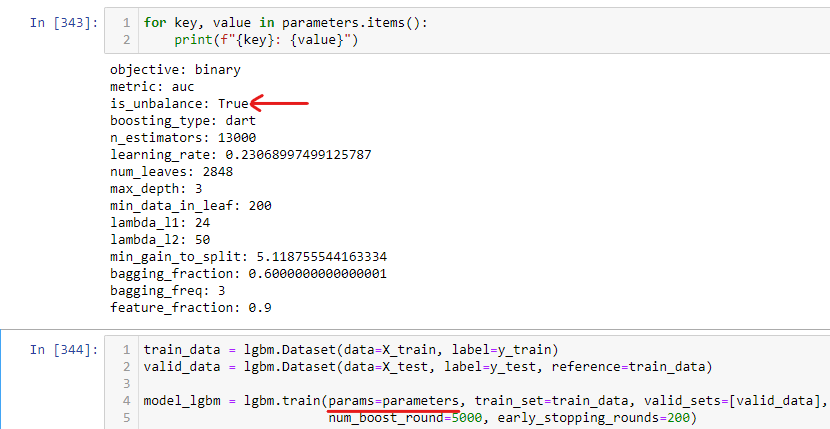Click line number 2 in cell 343
This screenshot has width=830, height=429.
tap(126, 40)
